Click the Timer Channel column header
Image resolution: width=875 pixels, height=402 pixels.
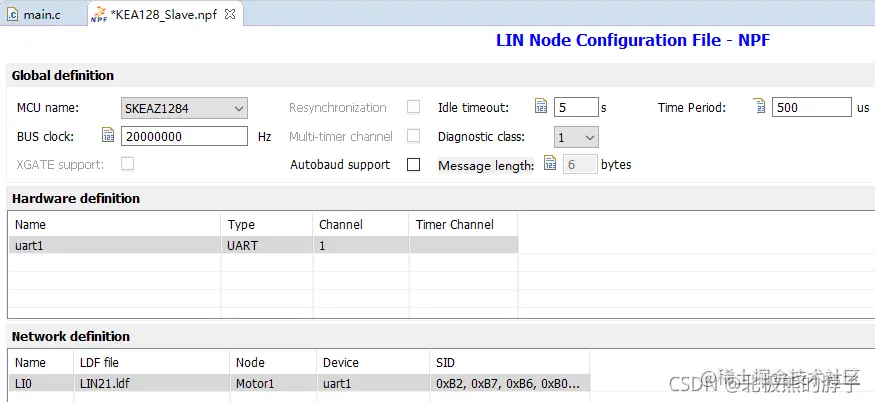(x=463, y=224)
